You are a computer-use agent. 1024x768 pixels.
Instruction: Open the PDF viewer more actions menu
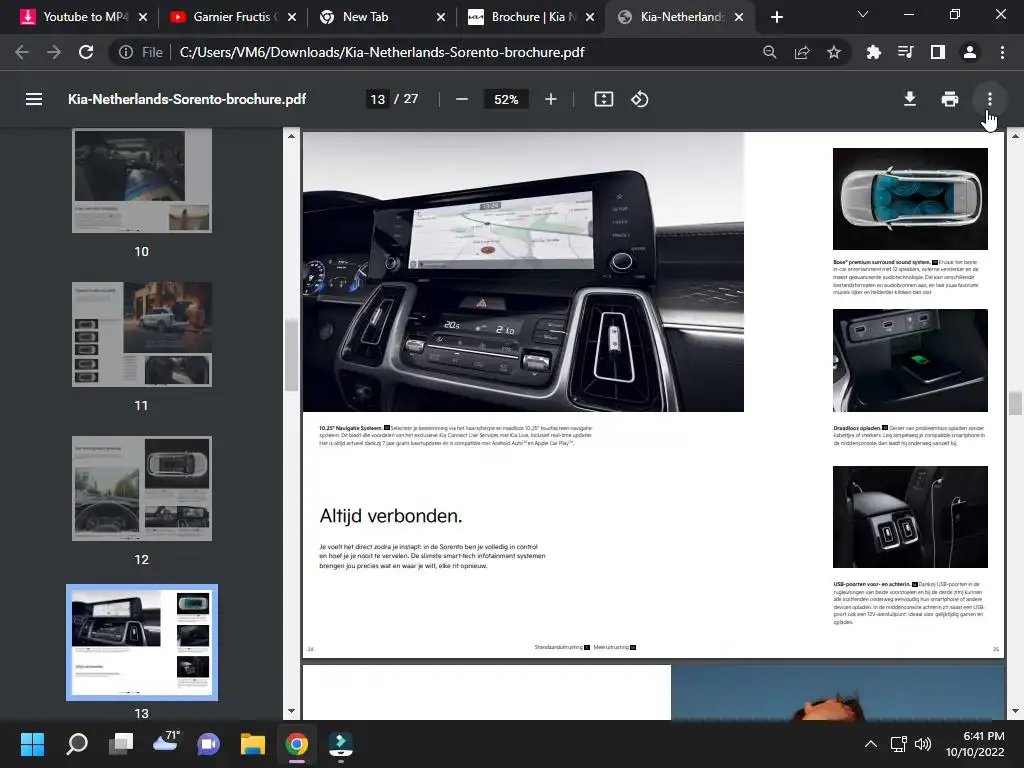[990, 99]
